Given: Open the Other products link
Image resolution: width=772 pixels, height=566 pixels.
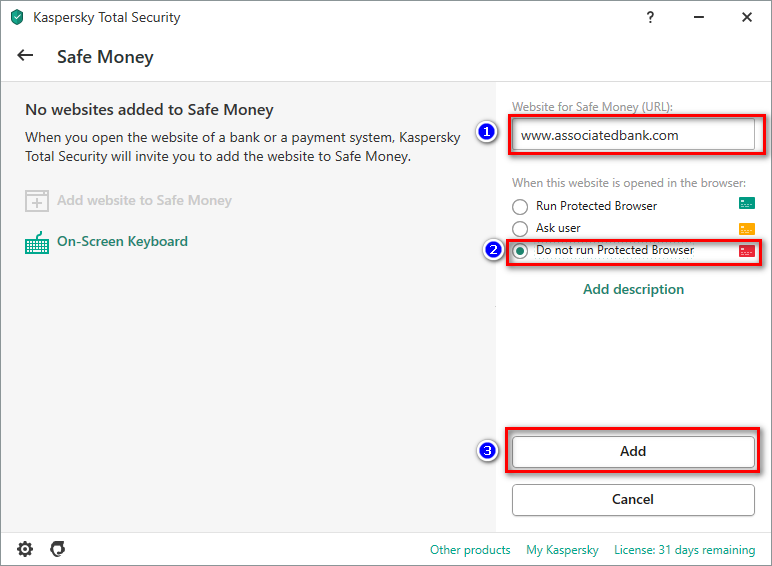Looking at the screenshot, I should (470, 550).
